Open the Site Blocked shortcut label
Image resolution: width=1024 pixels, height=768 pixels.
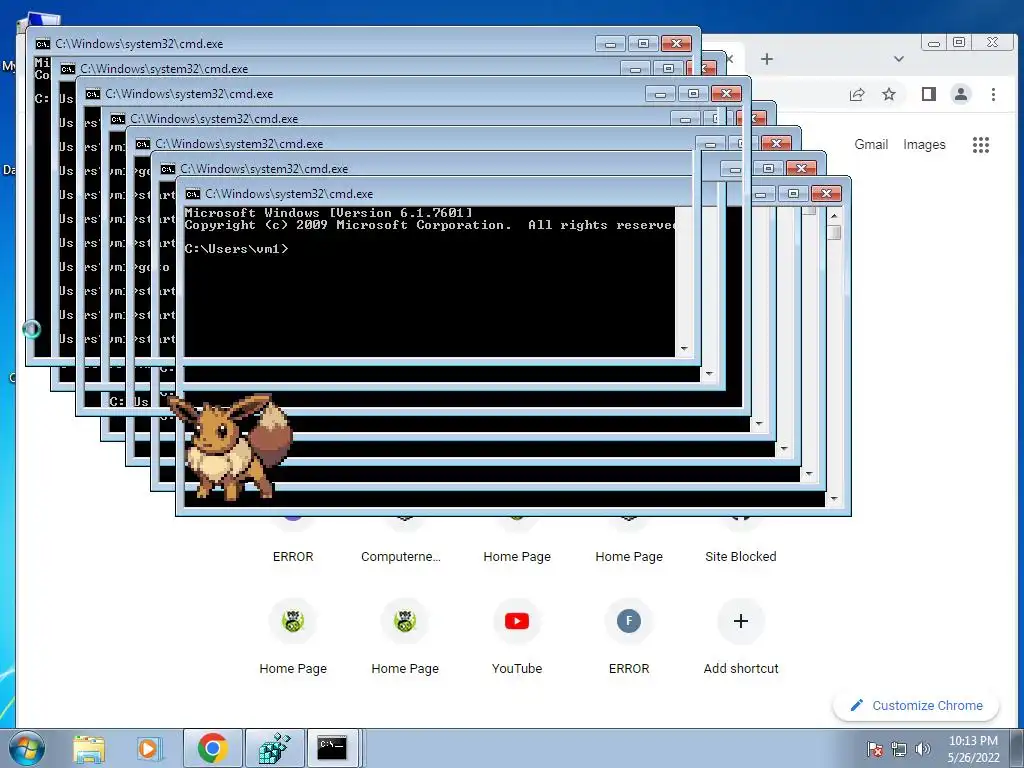tap(741, 556)
